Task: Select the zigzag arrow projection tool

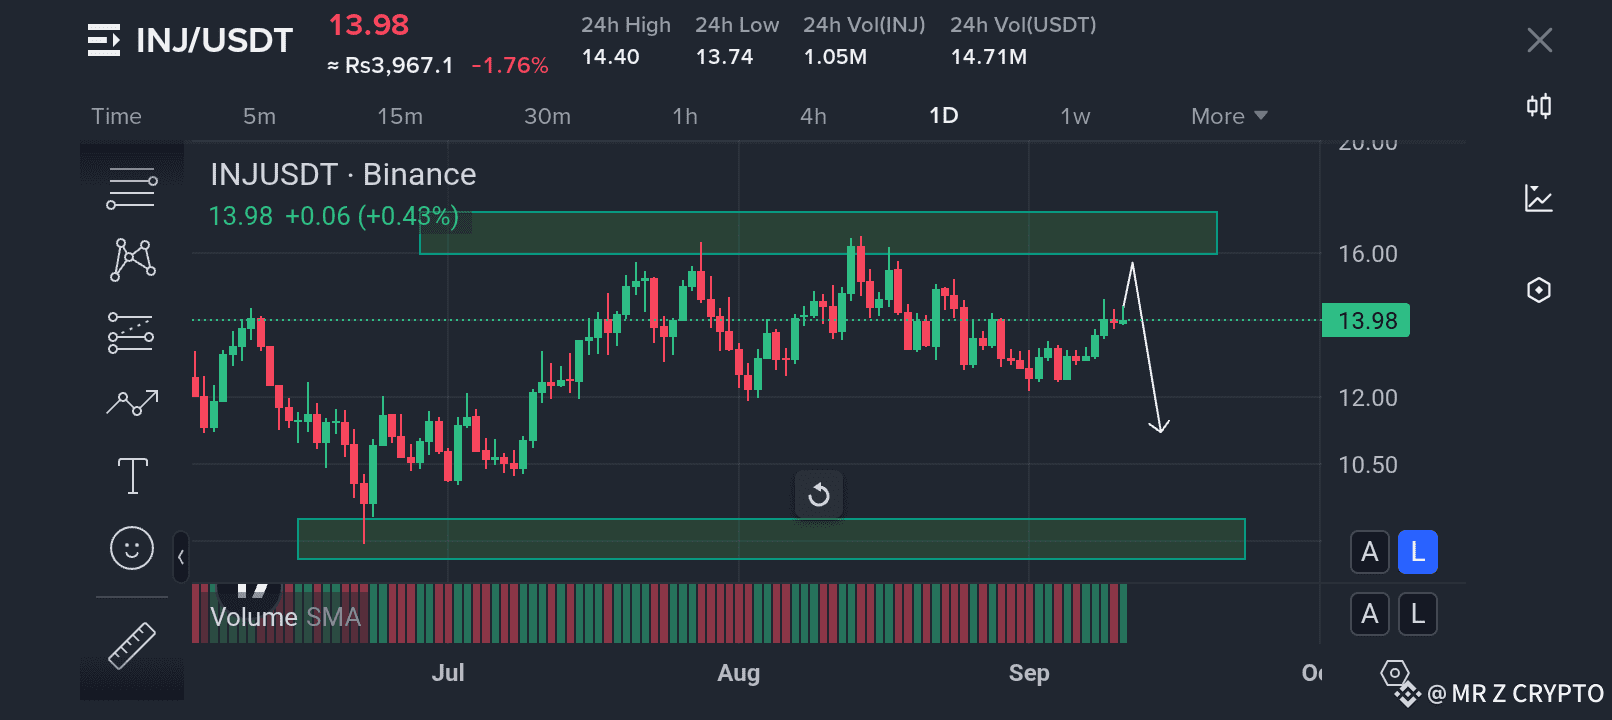Action: point(132,403)
